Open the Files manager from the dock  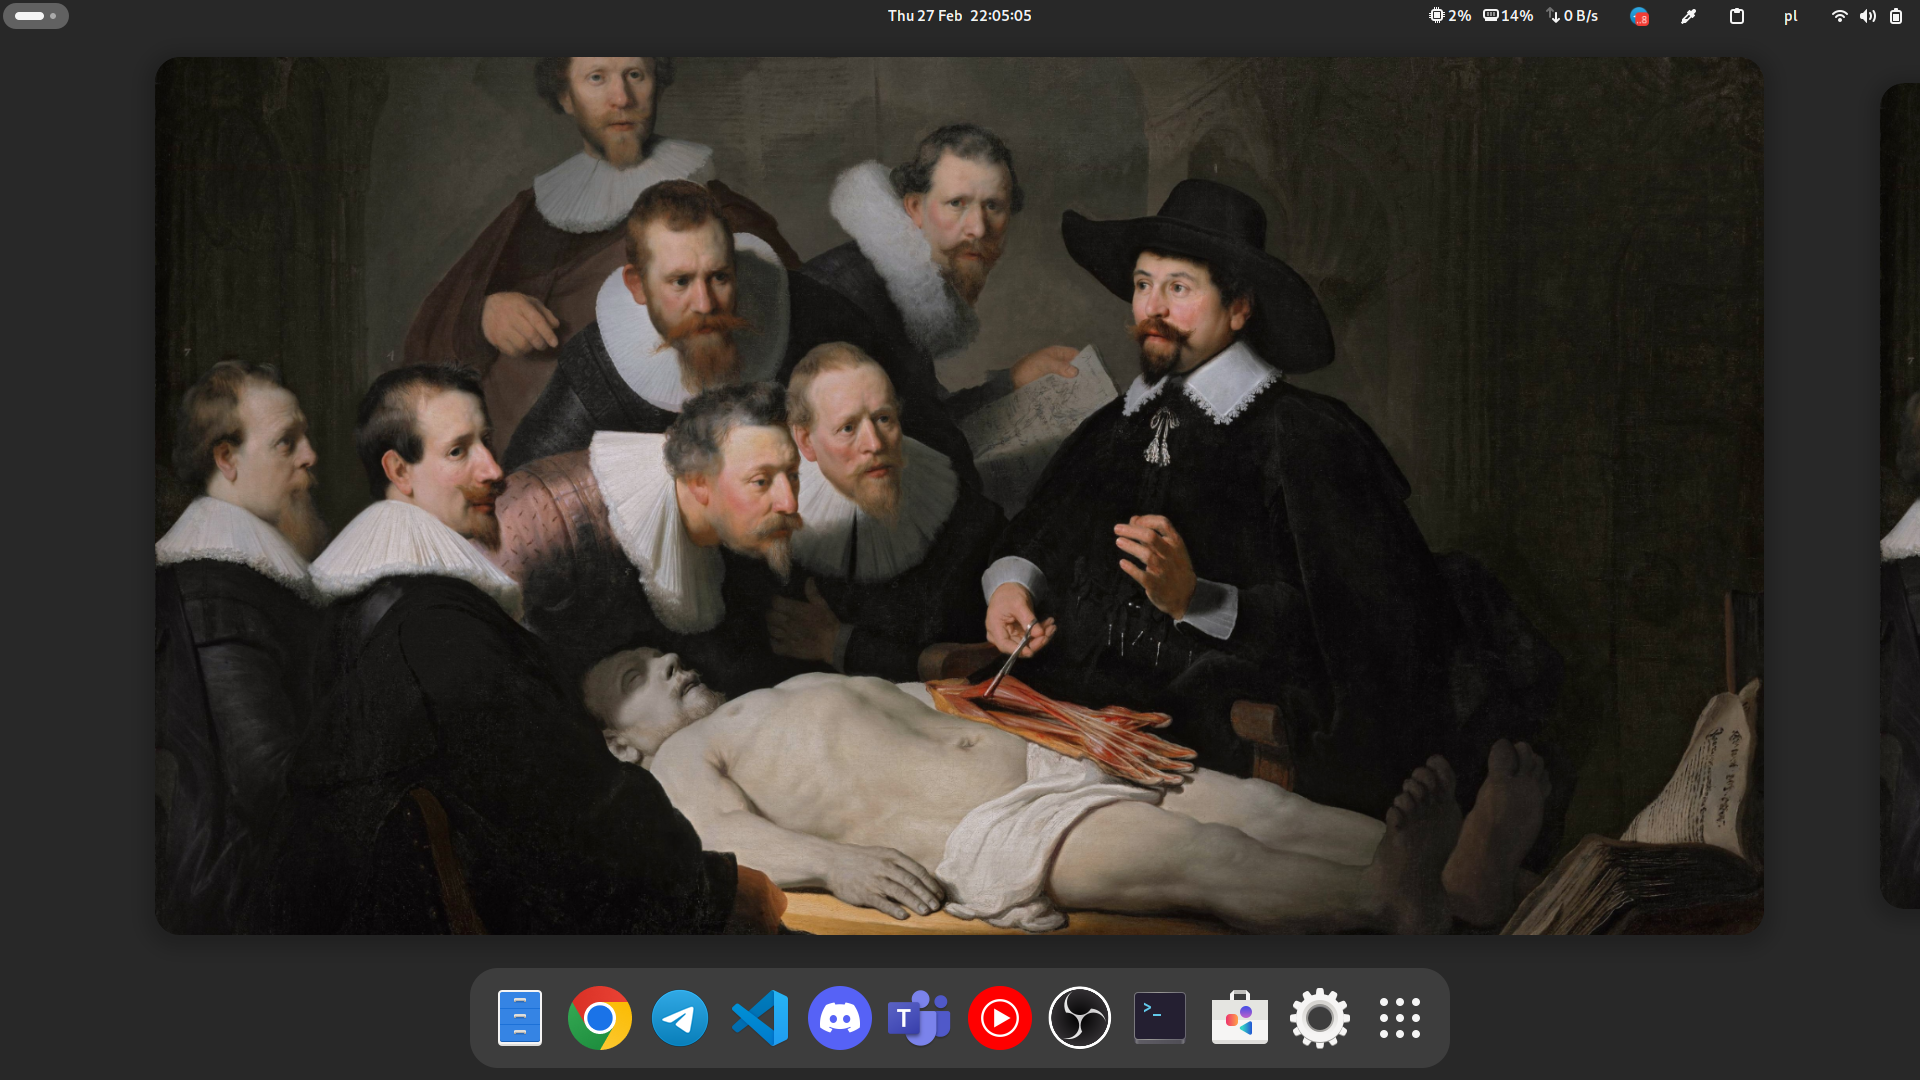520,1018
